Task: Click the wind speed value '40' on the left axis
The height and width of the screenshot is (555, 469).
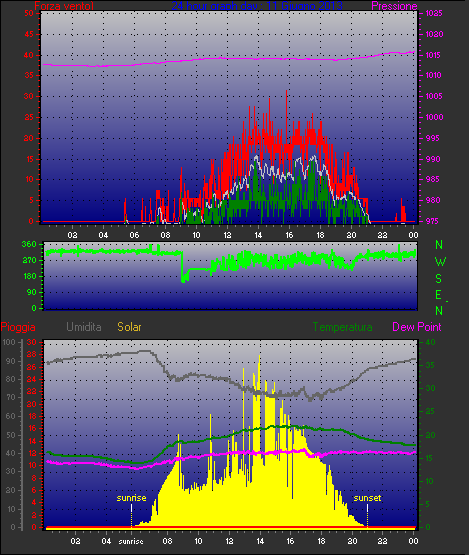Action: [x=29, y=55]
